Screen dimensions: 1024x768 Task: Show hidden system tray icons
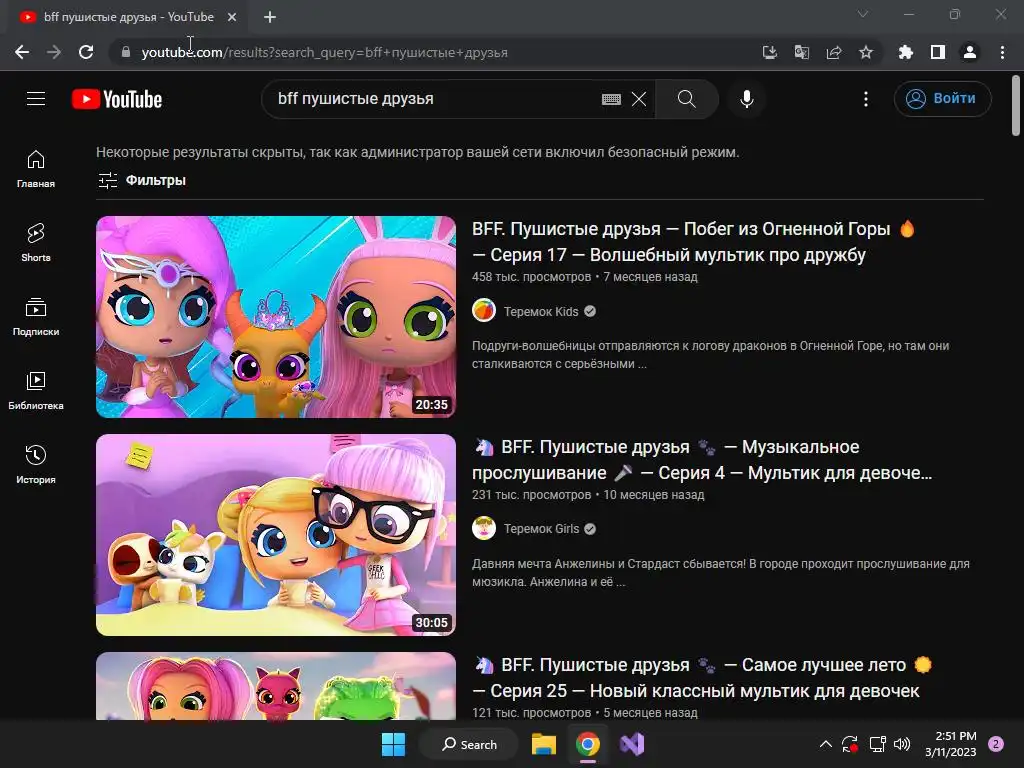pyautogui.click(x=825, y=744)
